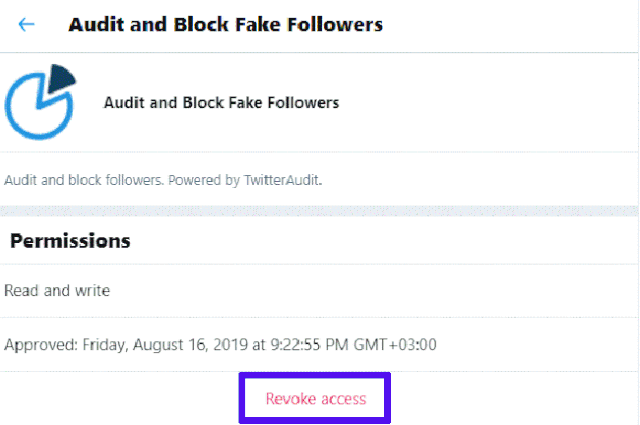The image size is (640, 425).
Task: Click the app description text line
Action: point(163,180)
